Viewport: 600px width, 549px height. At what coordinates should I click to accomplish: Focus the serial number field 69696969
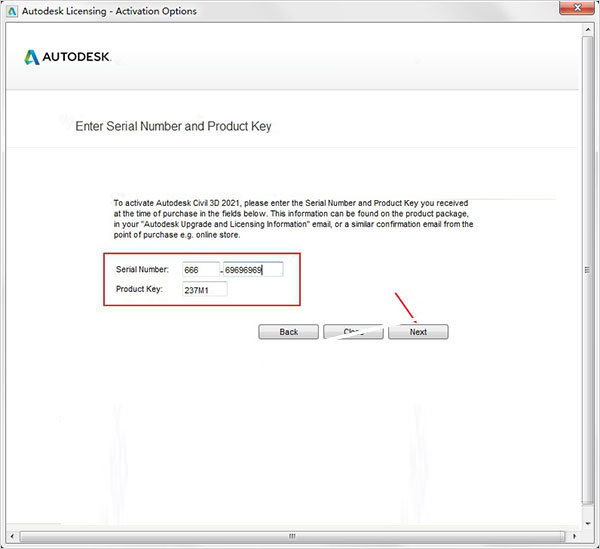[253, 270]
